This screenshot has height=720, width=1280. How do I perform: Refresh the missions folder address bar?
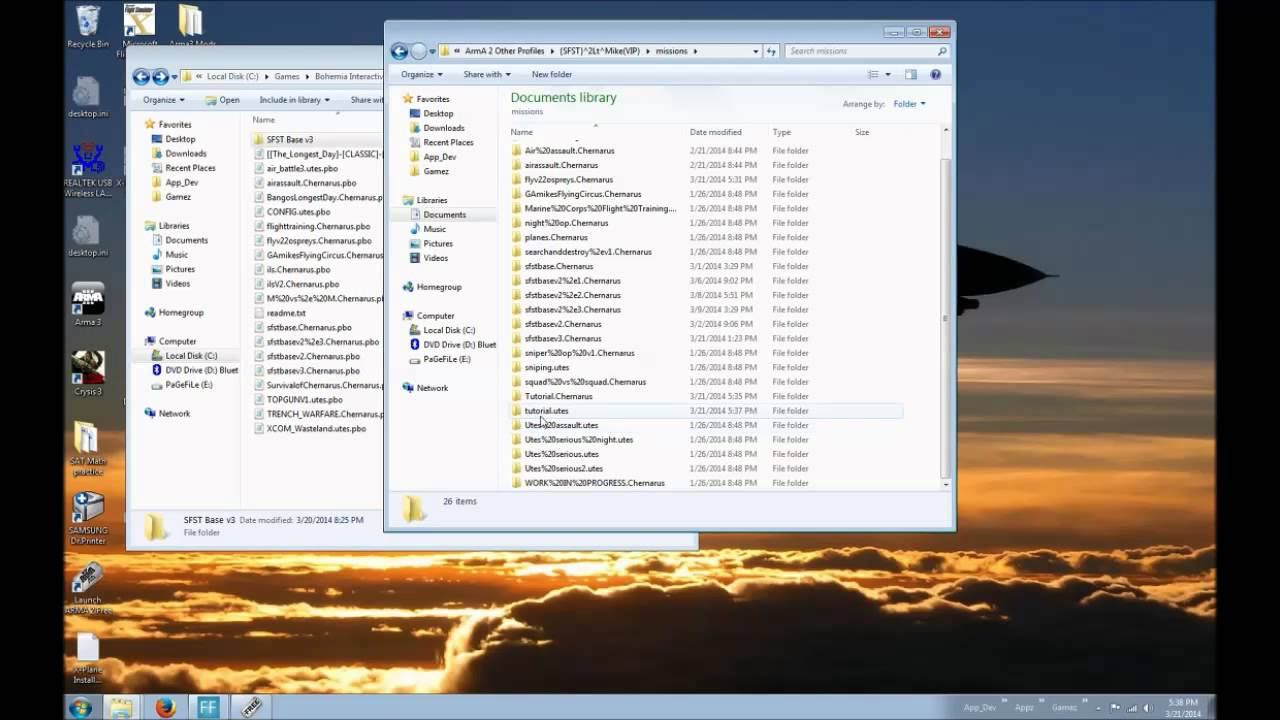pos(771,51)
